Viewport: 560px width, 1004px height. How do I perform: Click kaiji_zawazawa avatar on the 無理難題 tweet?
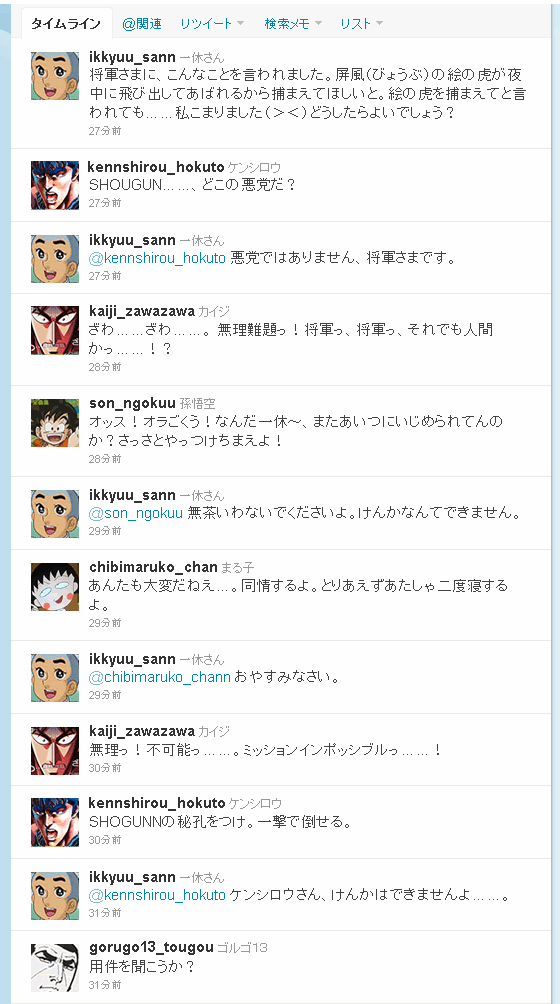(55, 330)
